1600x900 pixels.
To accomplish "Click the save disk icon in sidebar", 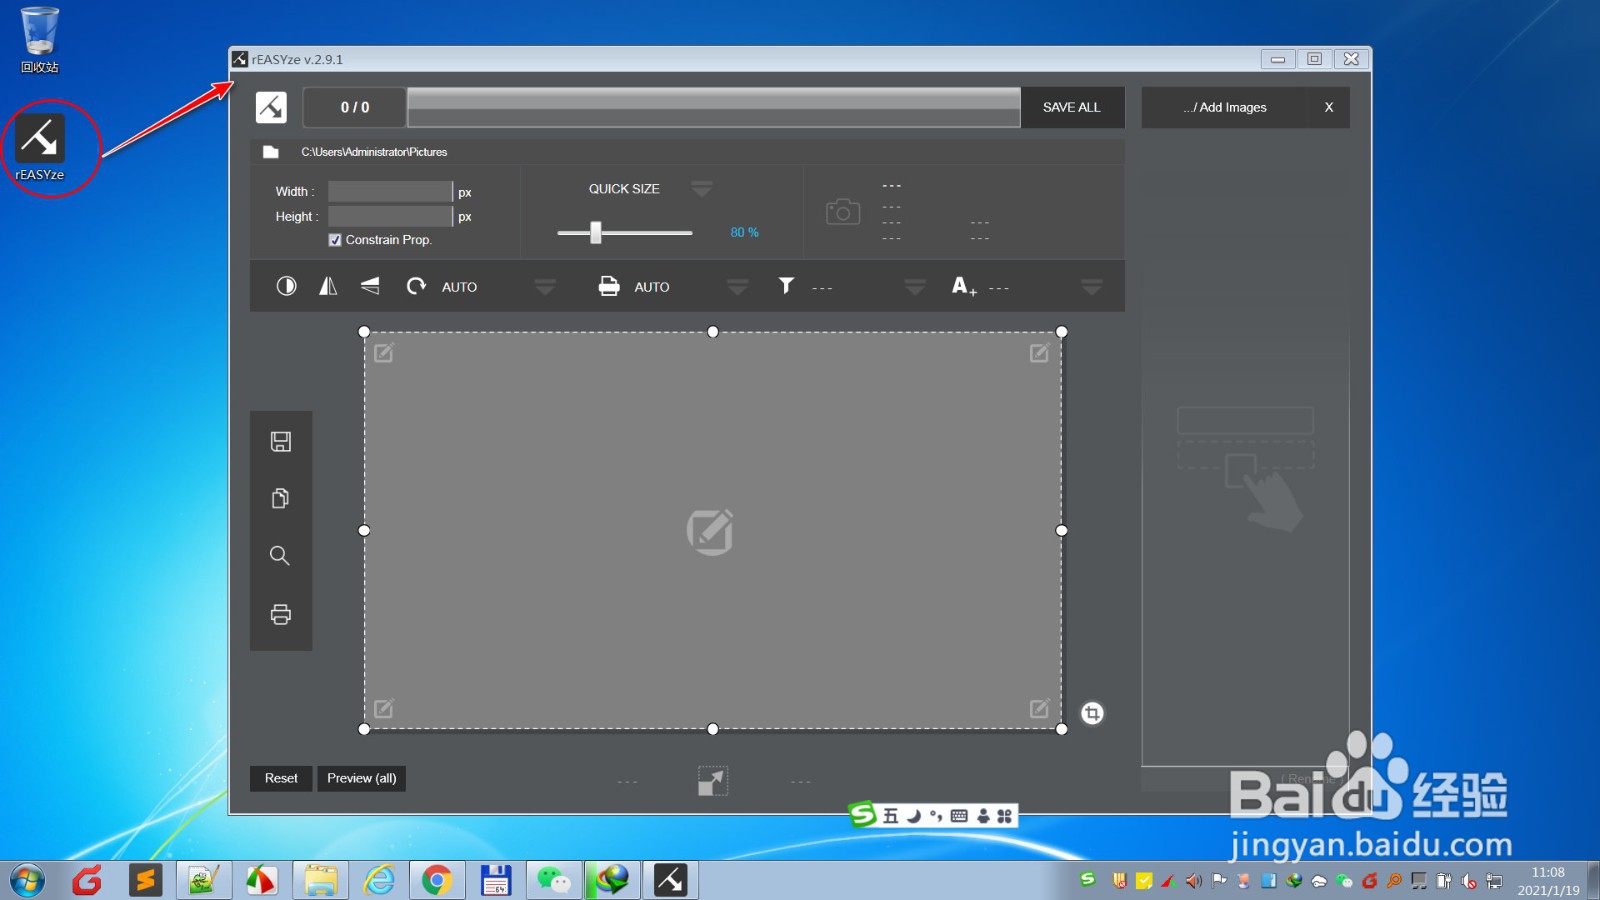I will (x=281, y=442).
